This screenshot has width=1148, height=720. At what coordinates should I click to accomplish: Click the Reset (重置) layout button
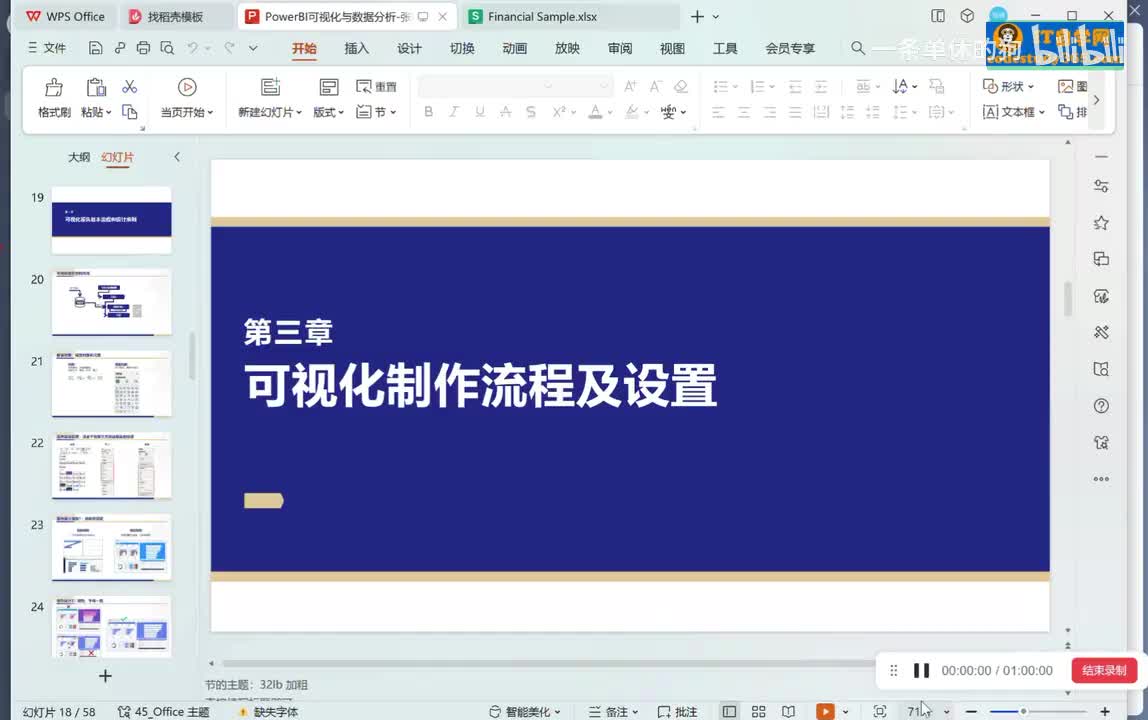click(x=376, y=87)
